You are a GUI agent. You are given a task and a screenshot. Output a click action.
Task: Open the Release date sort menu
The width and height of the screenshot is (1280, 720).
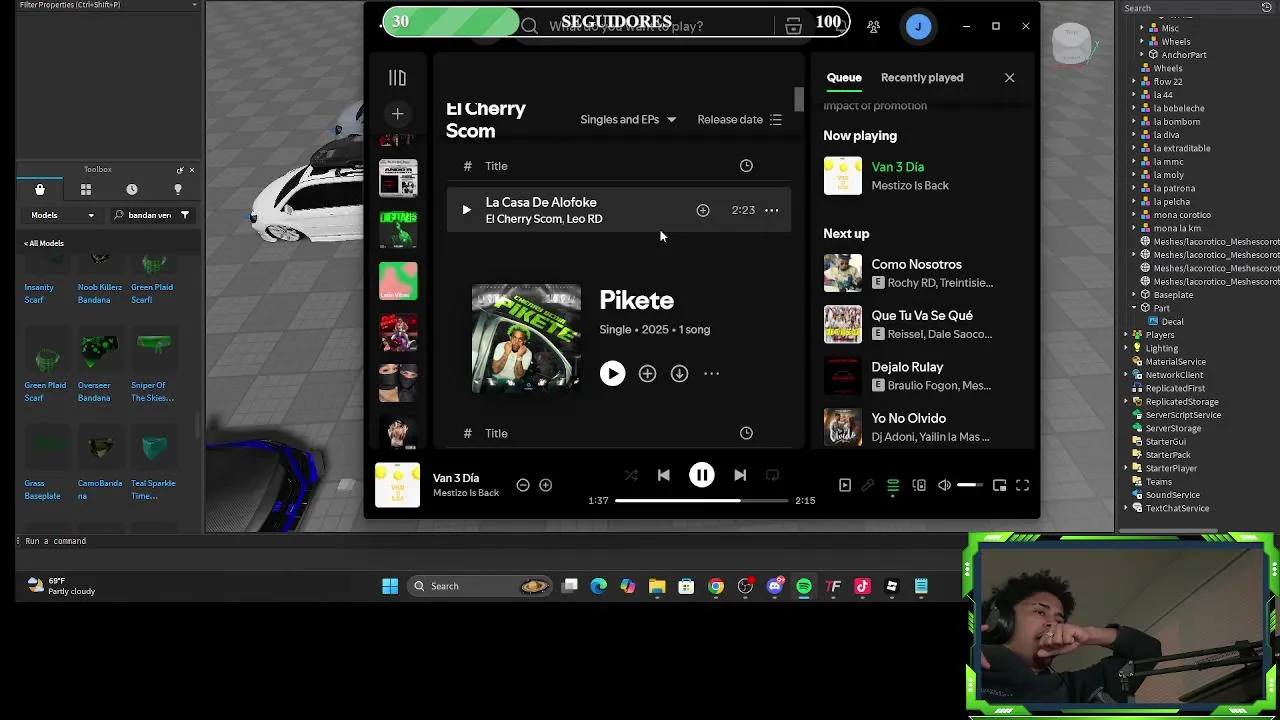pos(739,119)
